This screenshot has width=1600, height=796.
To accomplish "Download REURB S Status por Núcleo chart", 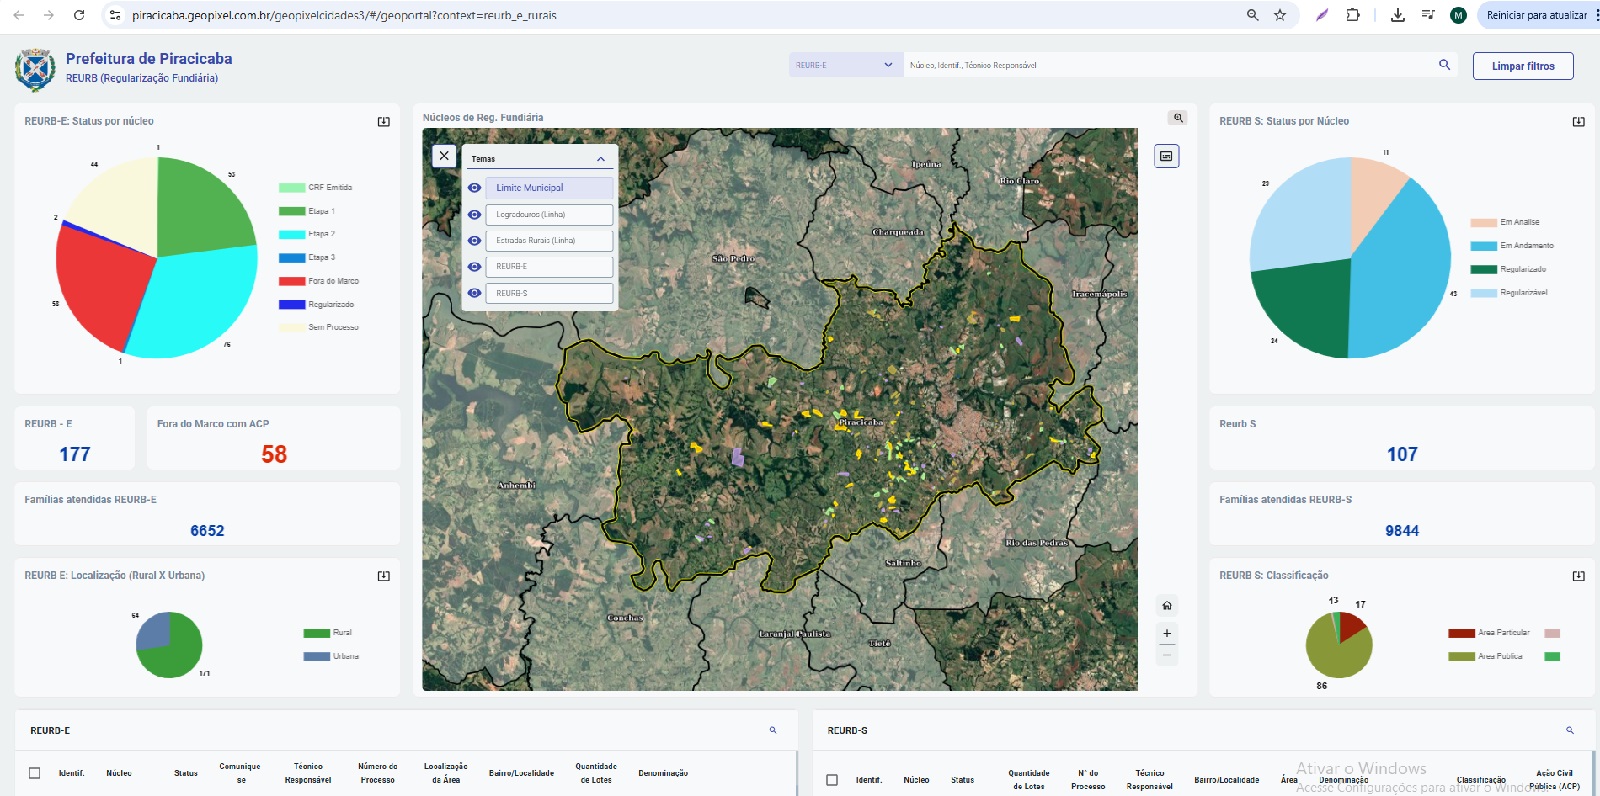I will tap(1578, 122).
